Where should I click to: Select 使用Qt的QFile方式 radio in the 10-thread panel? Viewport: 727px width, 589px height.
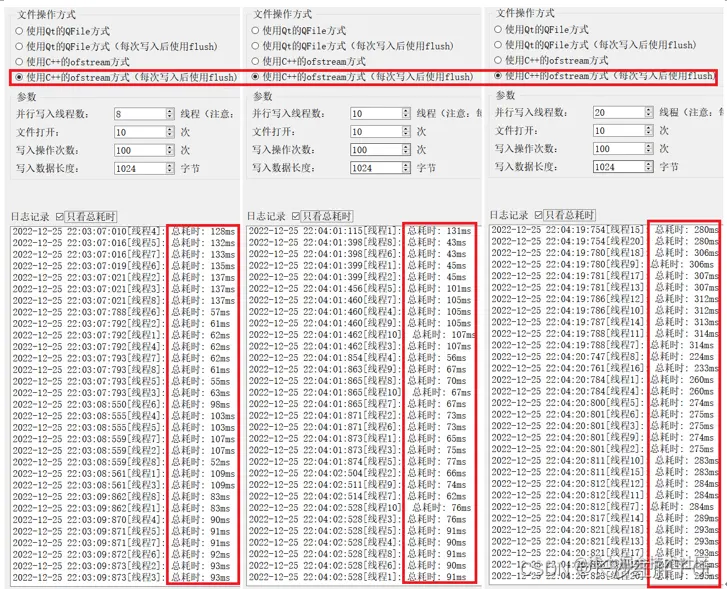point(255,31)
